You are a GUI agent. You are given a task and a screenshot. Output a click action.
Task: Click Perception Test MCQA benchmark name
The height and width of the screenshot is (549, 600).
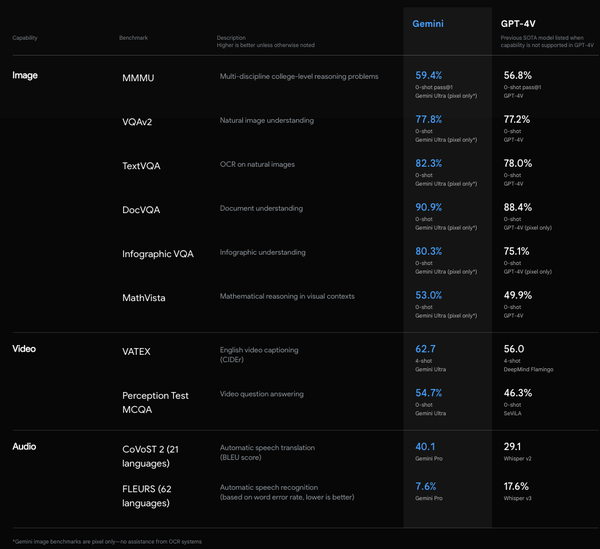[155, 402]
